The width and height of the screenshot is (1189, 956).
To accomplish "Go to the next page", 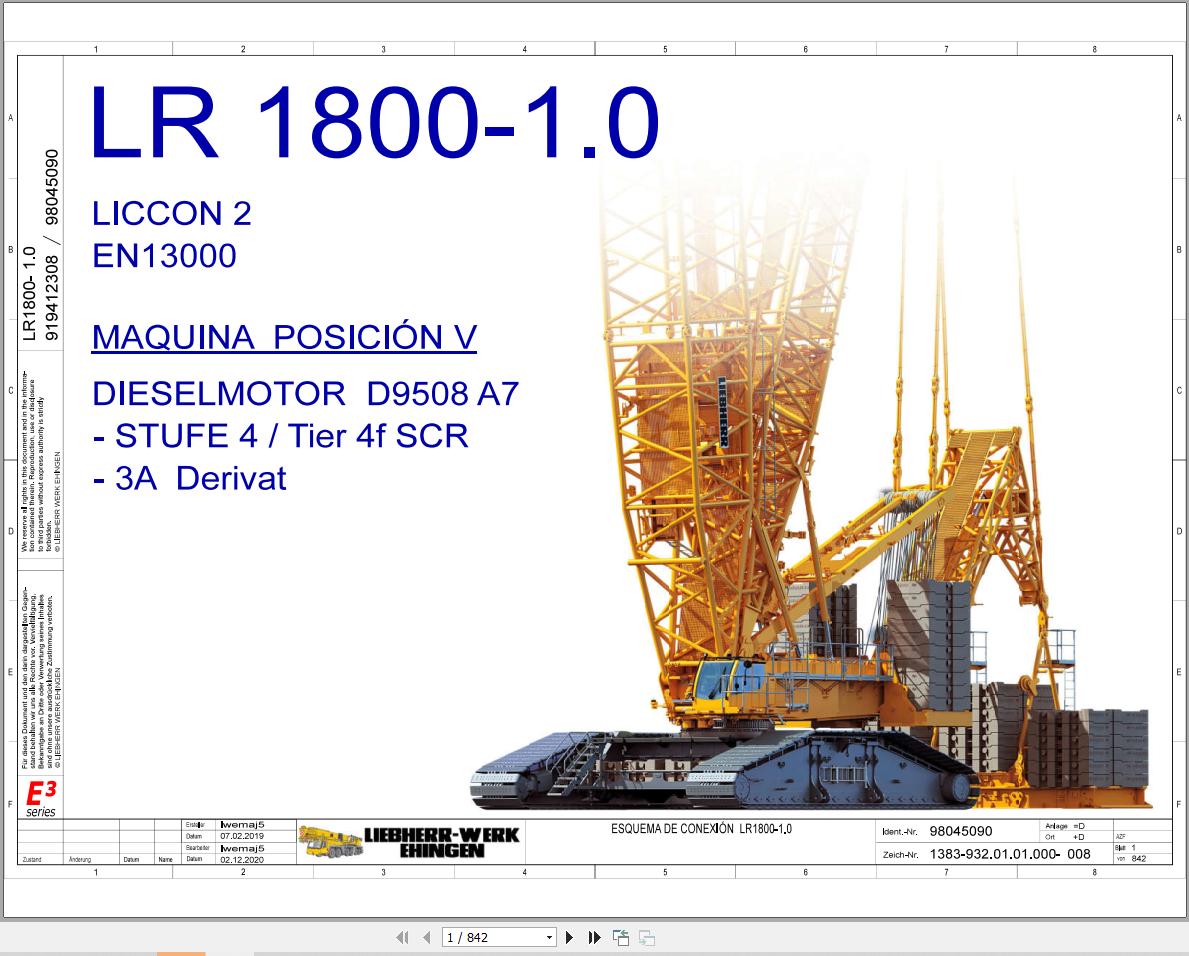I will [569, 938].
